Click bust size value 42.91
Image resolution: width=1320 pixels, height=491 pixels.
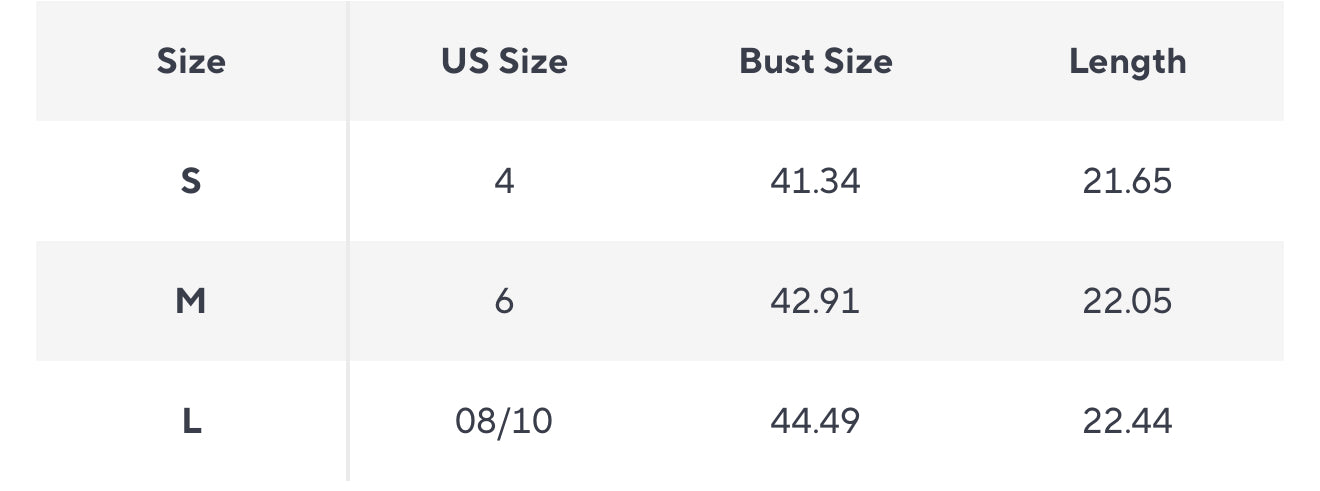815,301
